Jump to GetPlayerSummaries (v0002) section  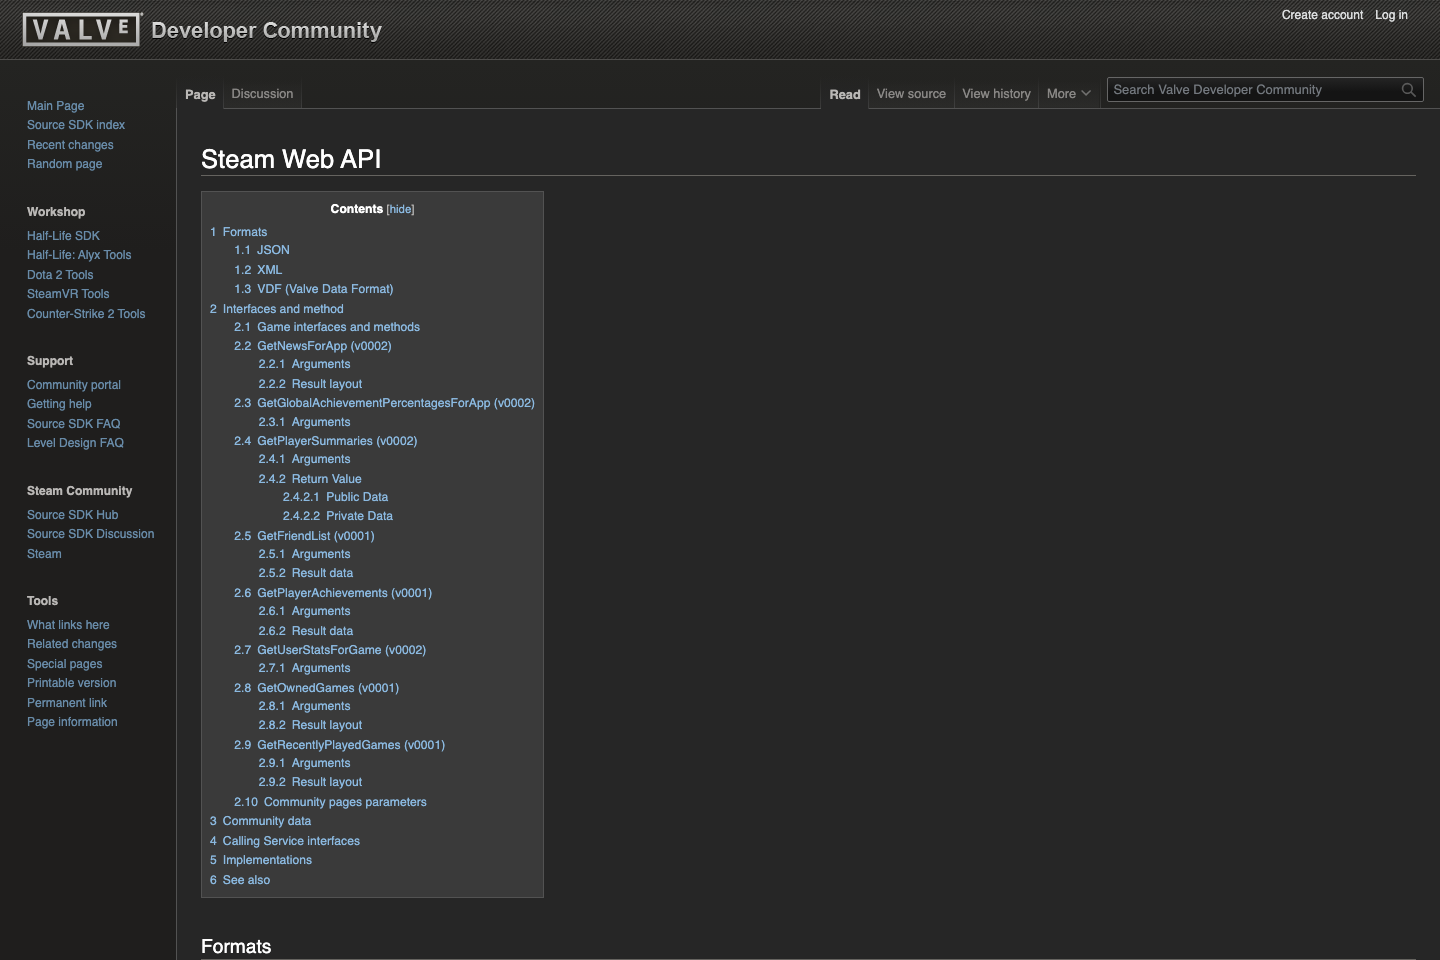pos(337,440)
